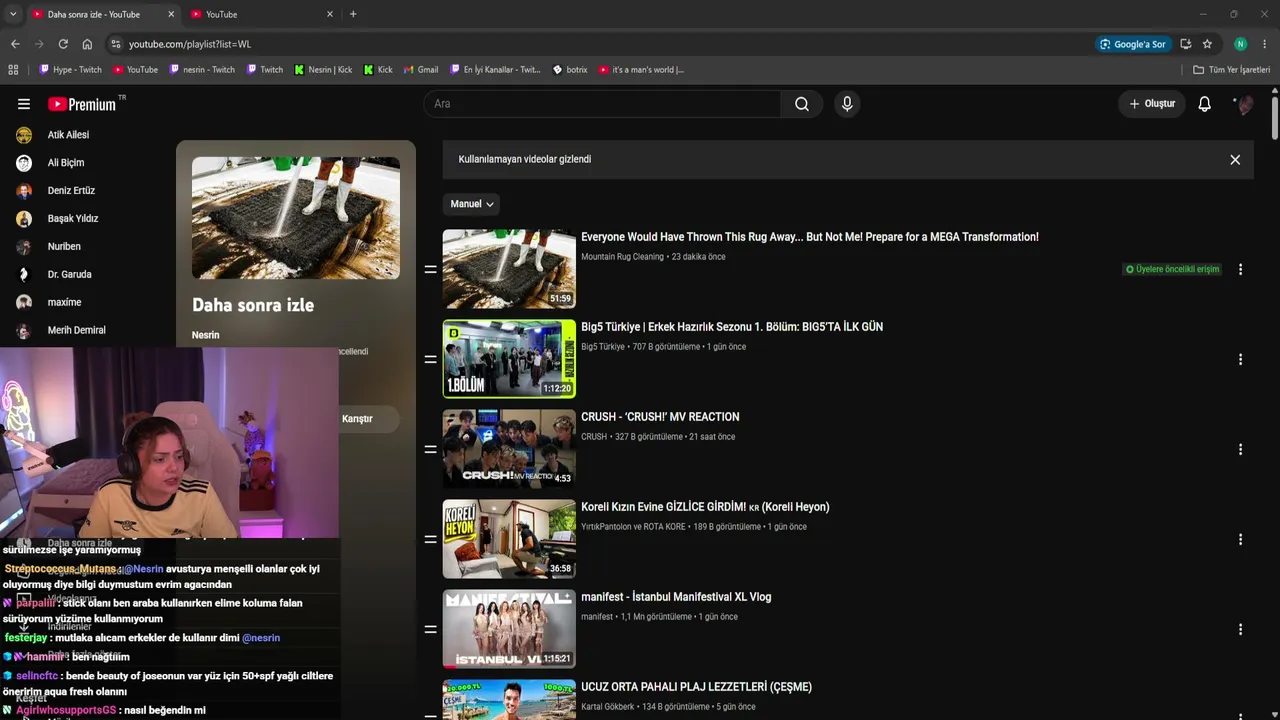The height and width of the screenshot is (720, 1280).
Task: Open browser home page icon
Action: 87,44
